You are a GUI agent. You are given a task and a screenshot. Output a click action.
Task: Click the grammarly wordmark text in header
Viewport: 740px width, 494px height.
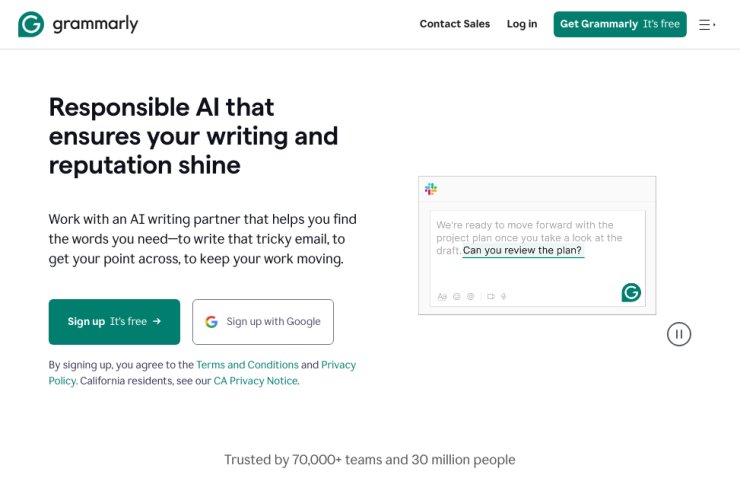[95, 24]
